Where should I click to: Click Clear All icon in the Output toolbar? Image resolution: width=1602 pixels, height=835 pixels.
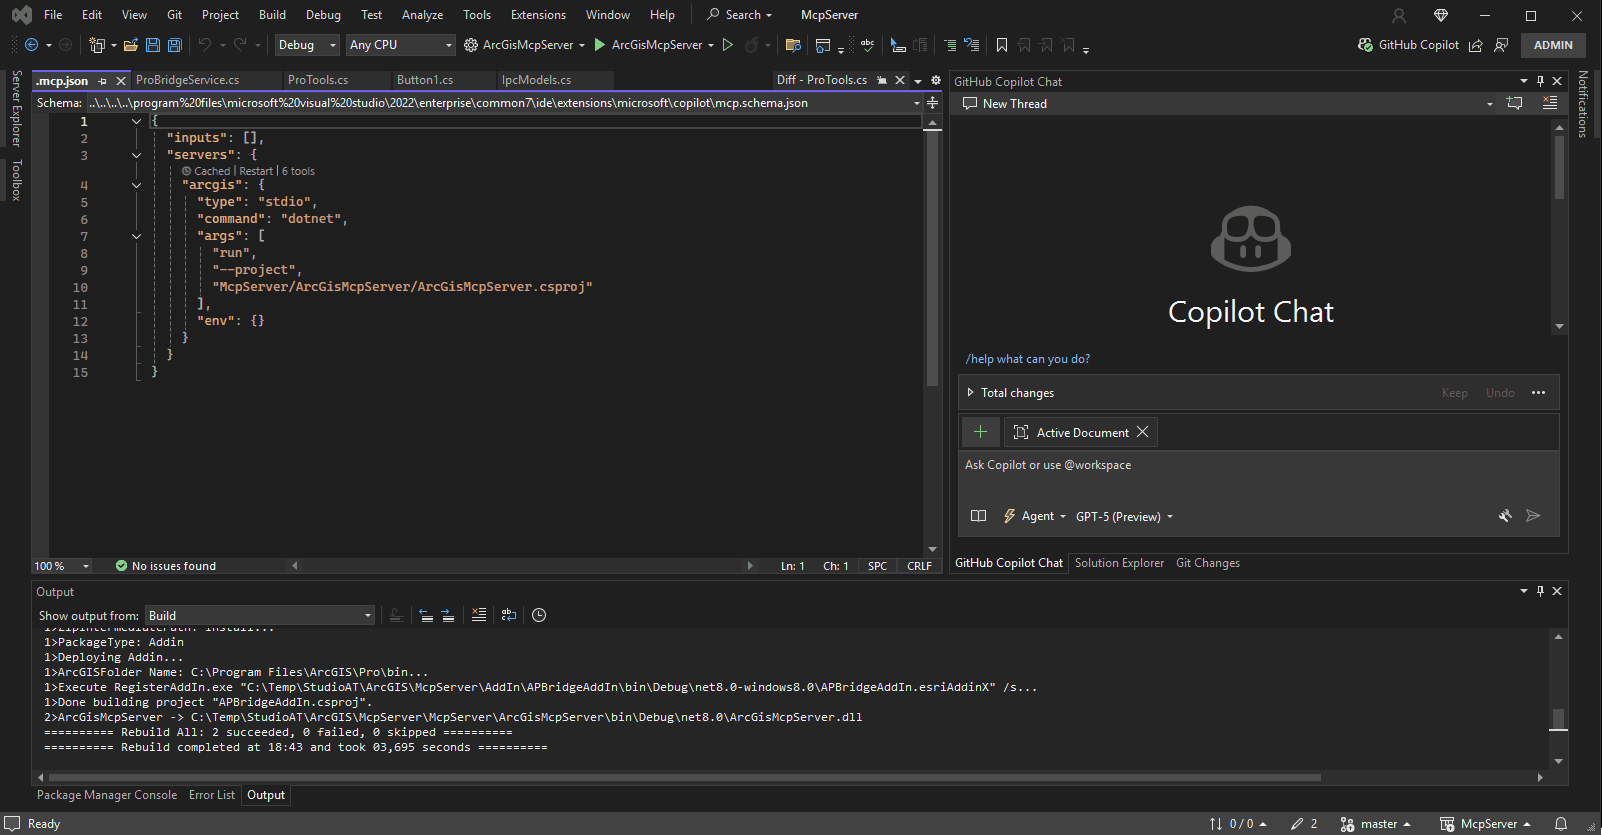(479, 615)
